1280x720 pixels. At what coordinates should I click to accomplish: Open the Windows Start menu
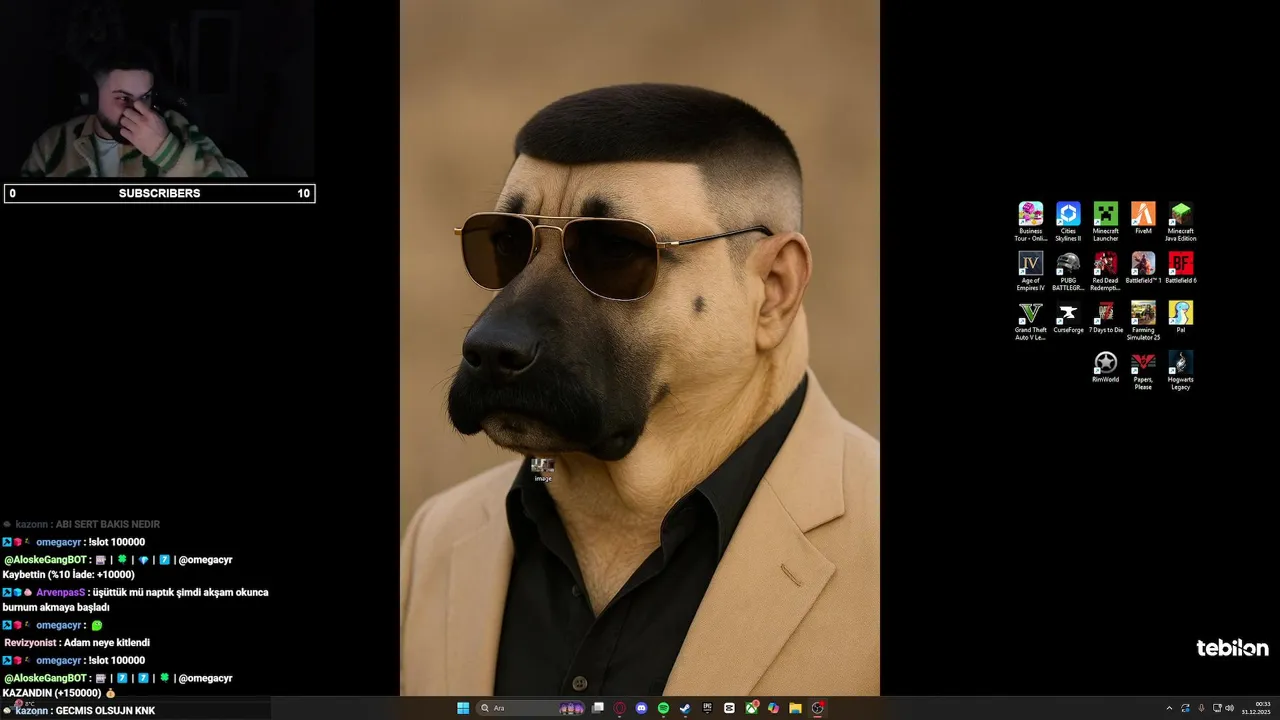pos(463,708)
